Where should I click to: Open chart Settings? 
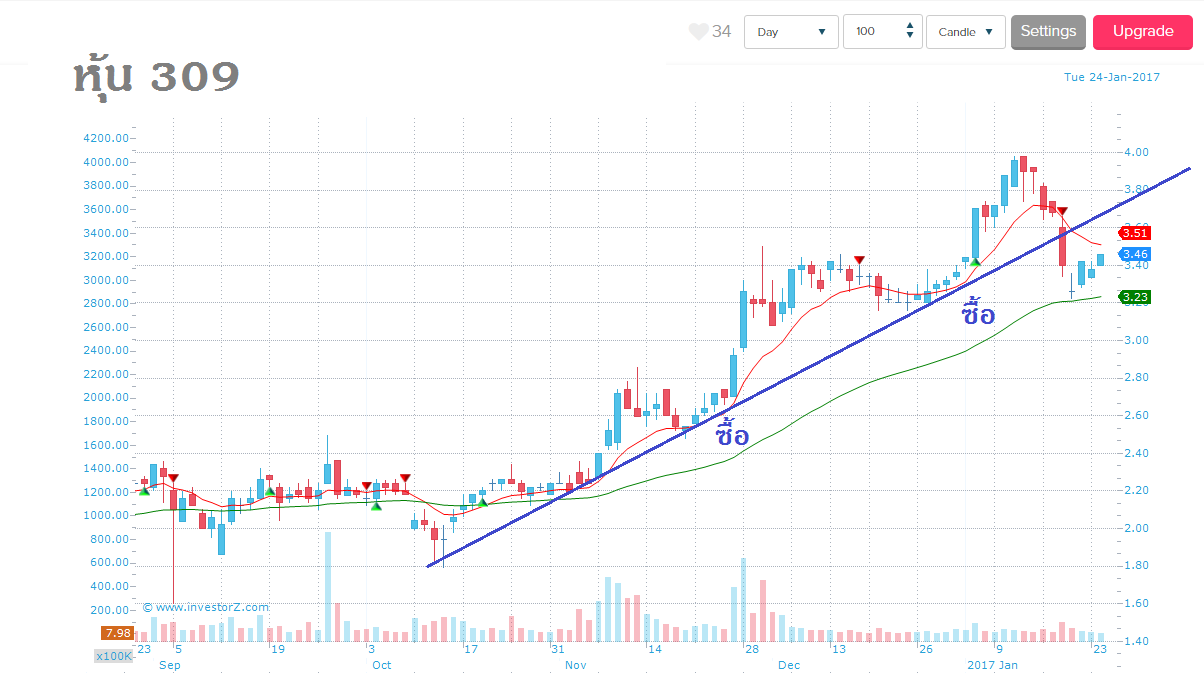click(x=1048, y=32)
